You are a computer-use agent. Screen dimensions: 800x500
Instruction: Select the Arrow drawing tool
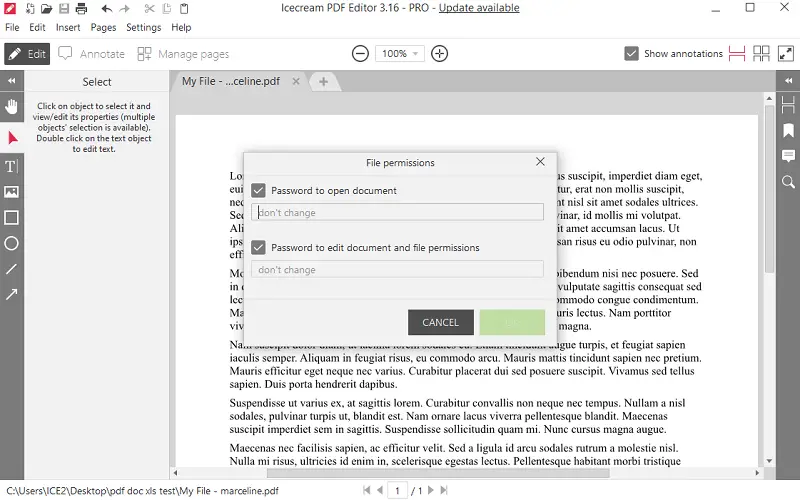(x=11, y=294)
